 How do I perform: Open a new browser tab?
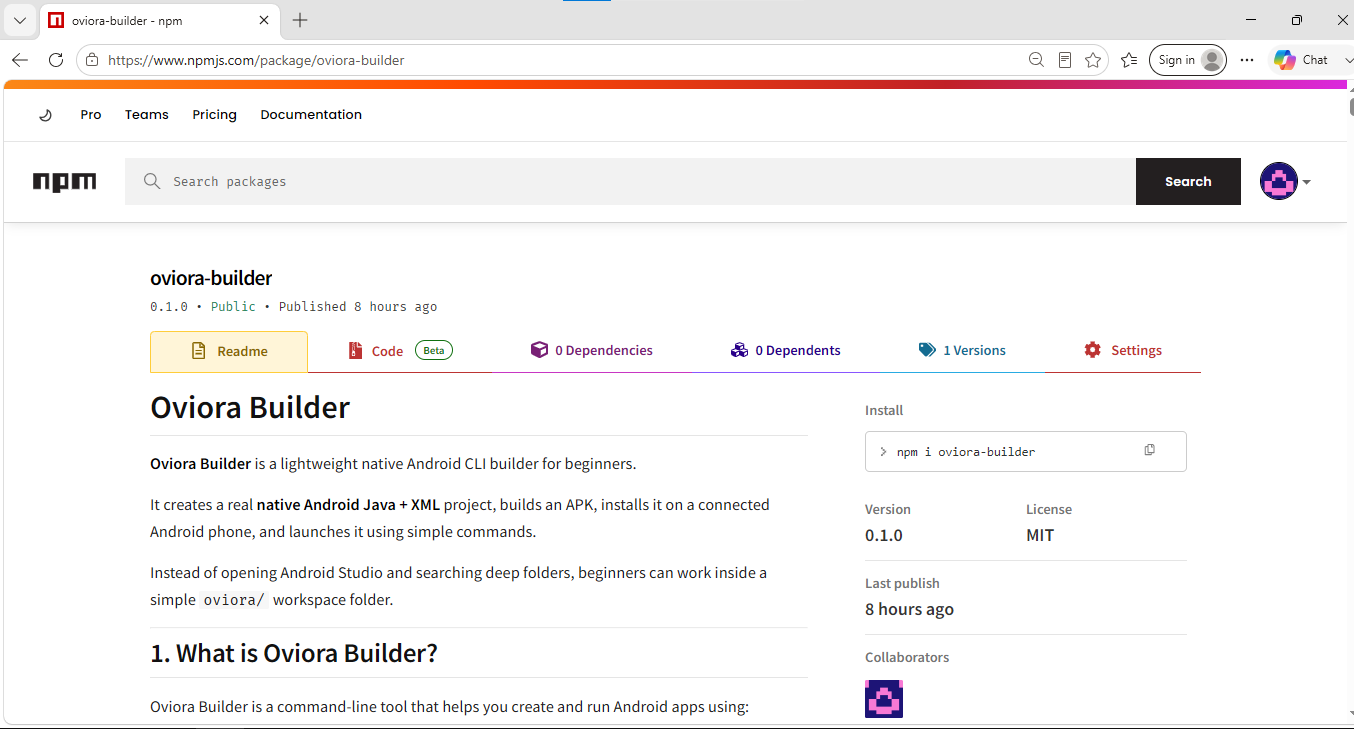point(300,20)
